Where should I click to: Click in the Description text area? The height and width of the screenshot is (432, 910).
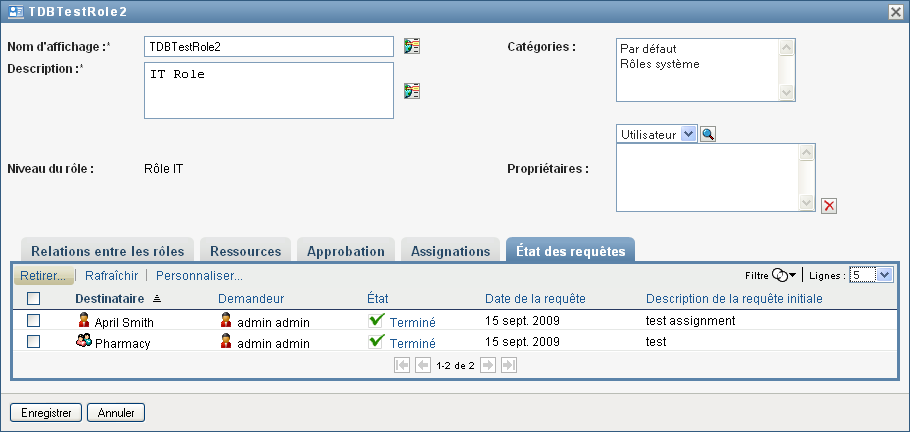tap(269, 91)
